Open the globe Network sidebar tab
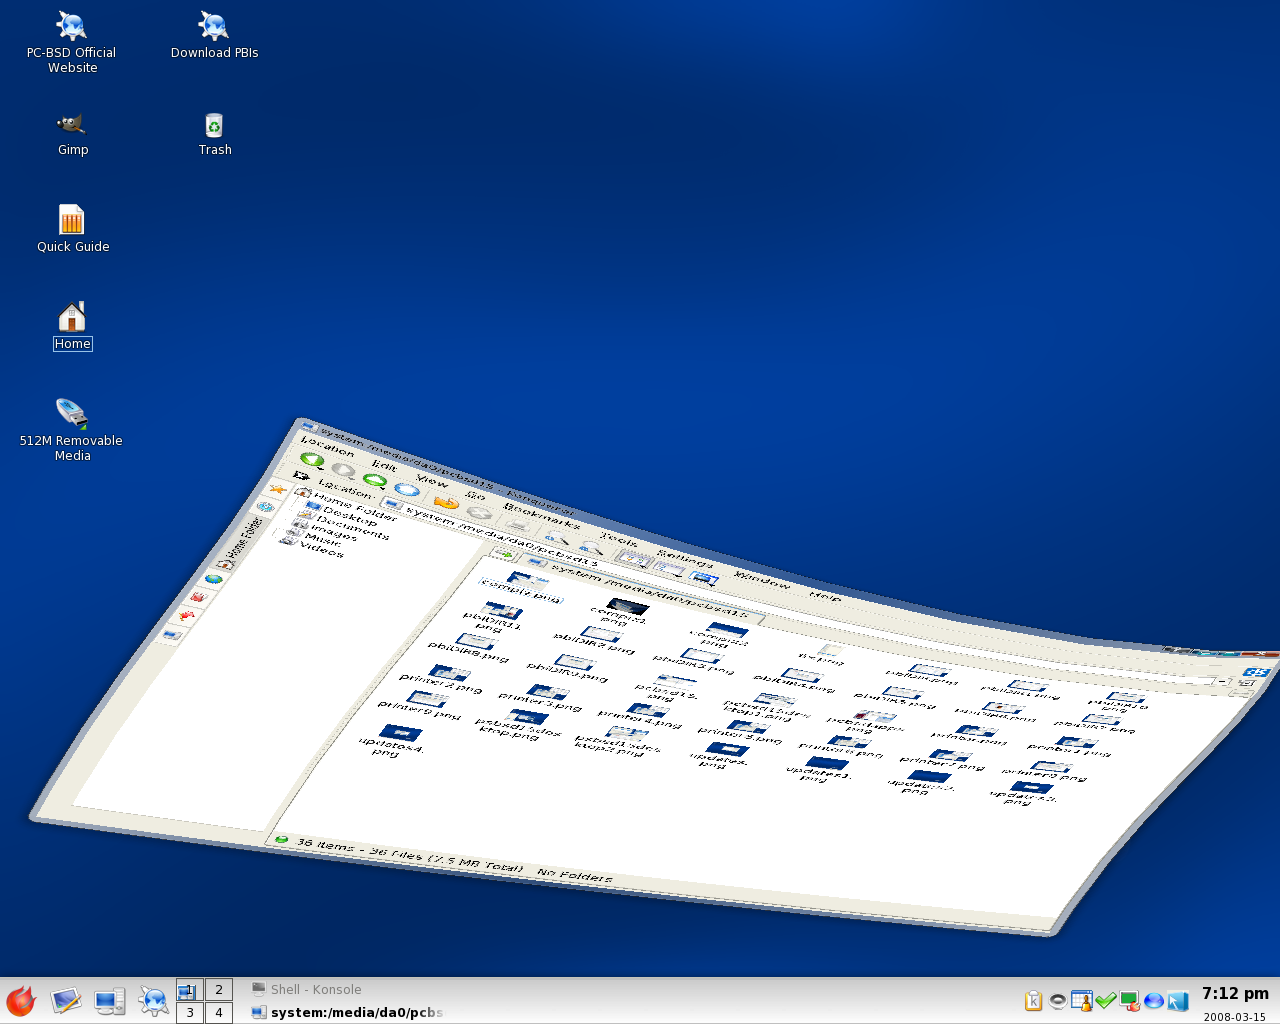 (x=214, y=578)
